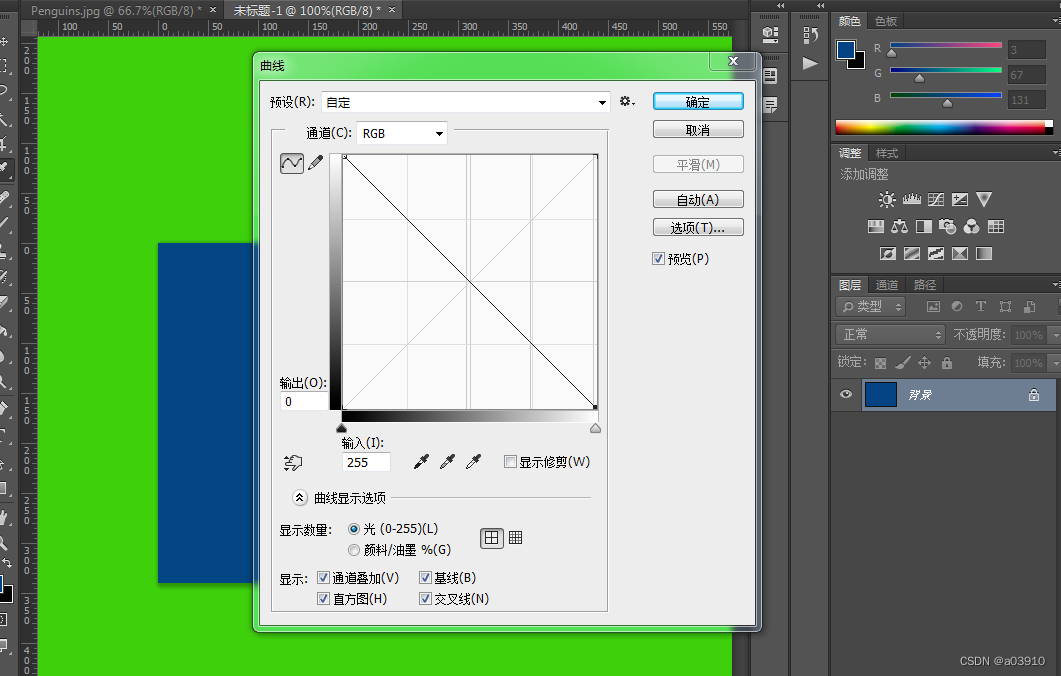The image size is (1061, 676).
Task: Open the 通道 RGB channel dropdown
Action: (402, 133)
